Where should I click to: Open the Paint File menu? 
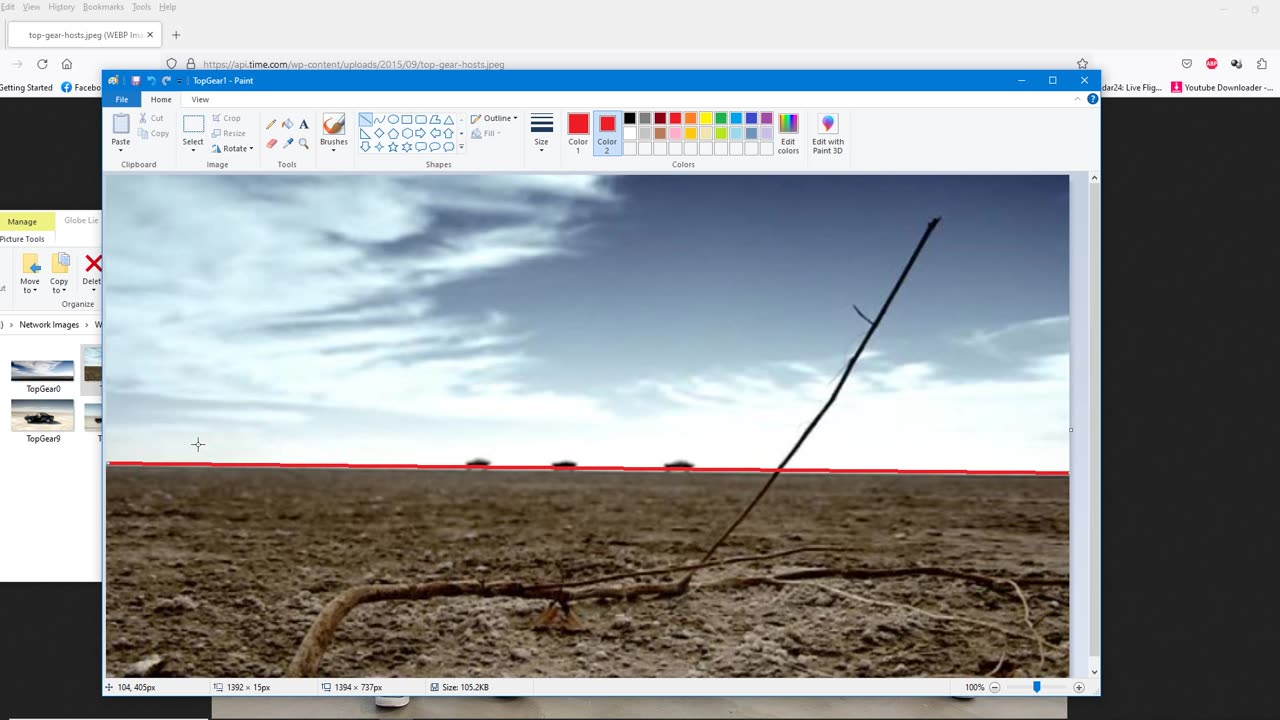tap(122, 99)
